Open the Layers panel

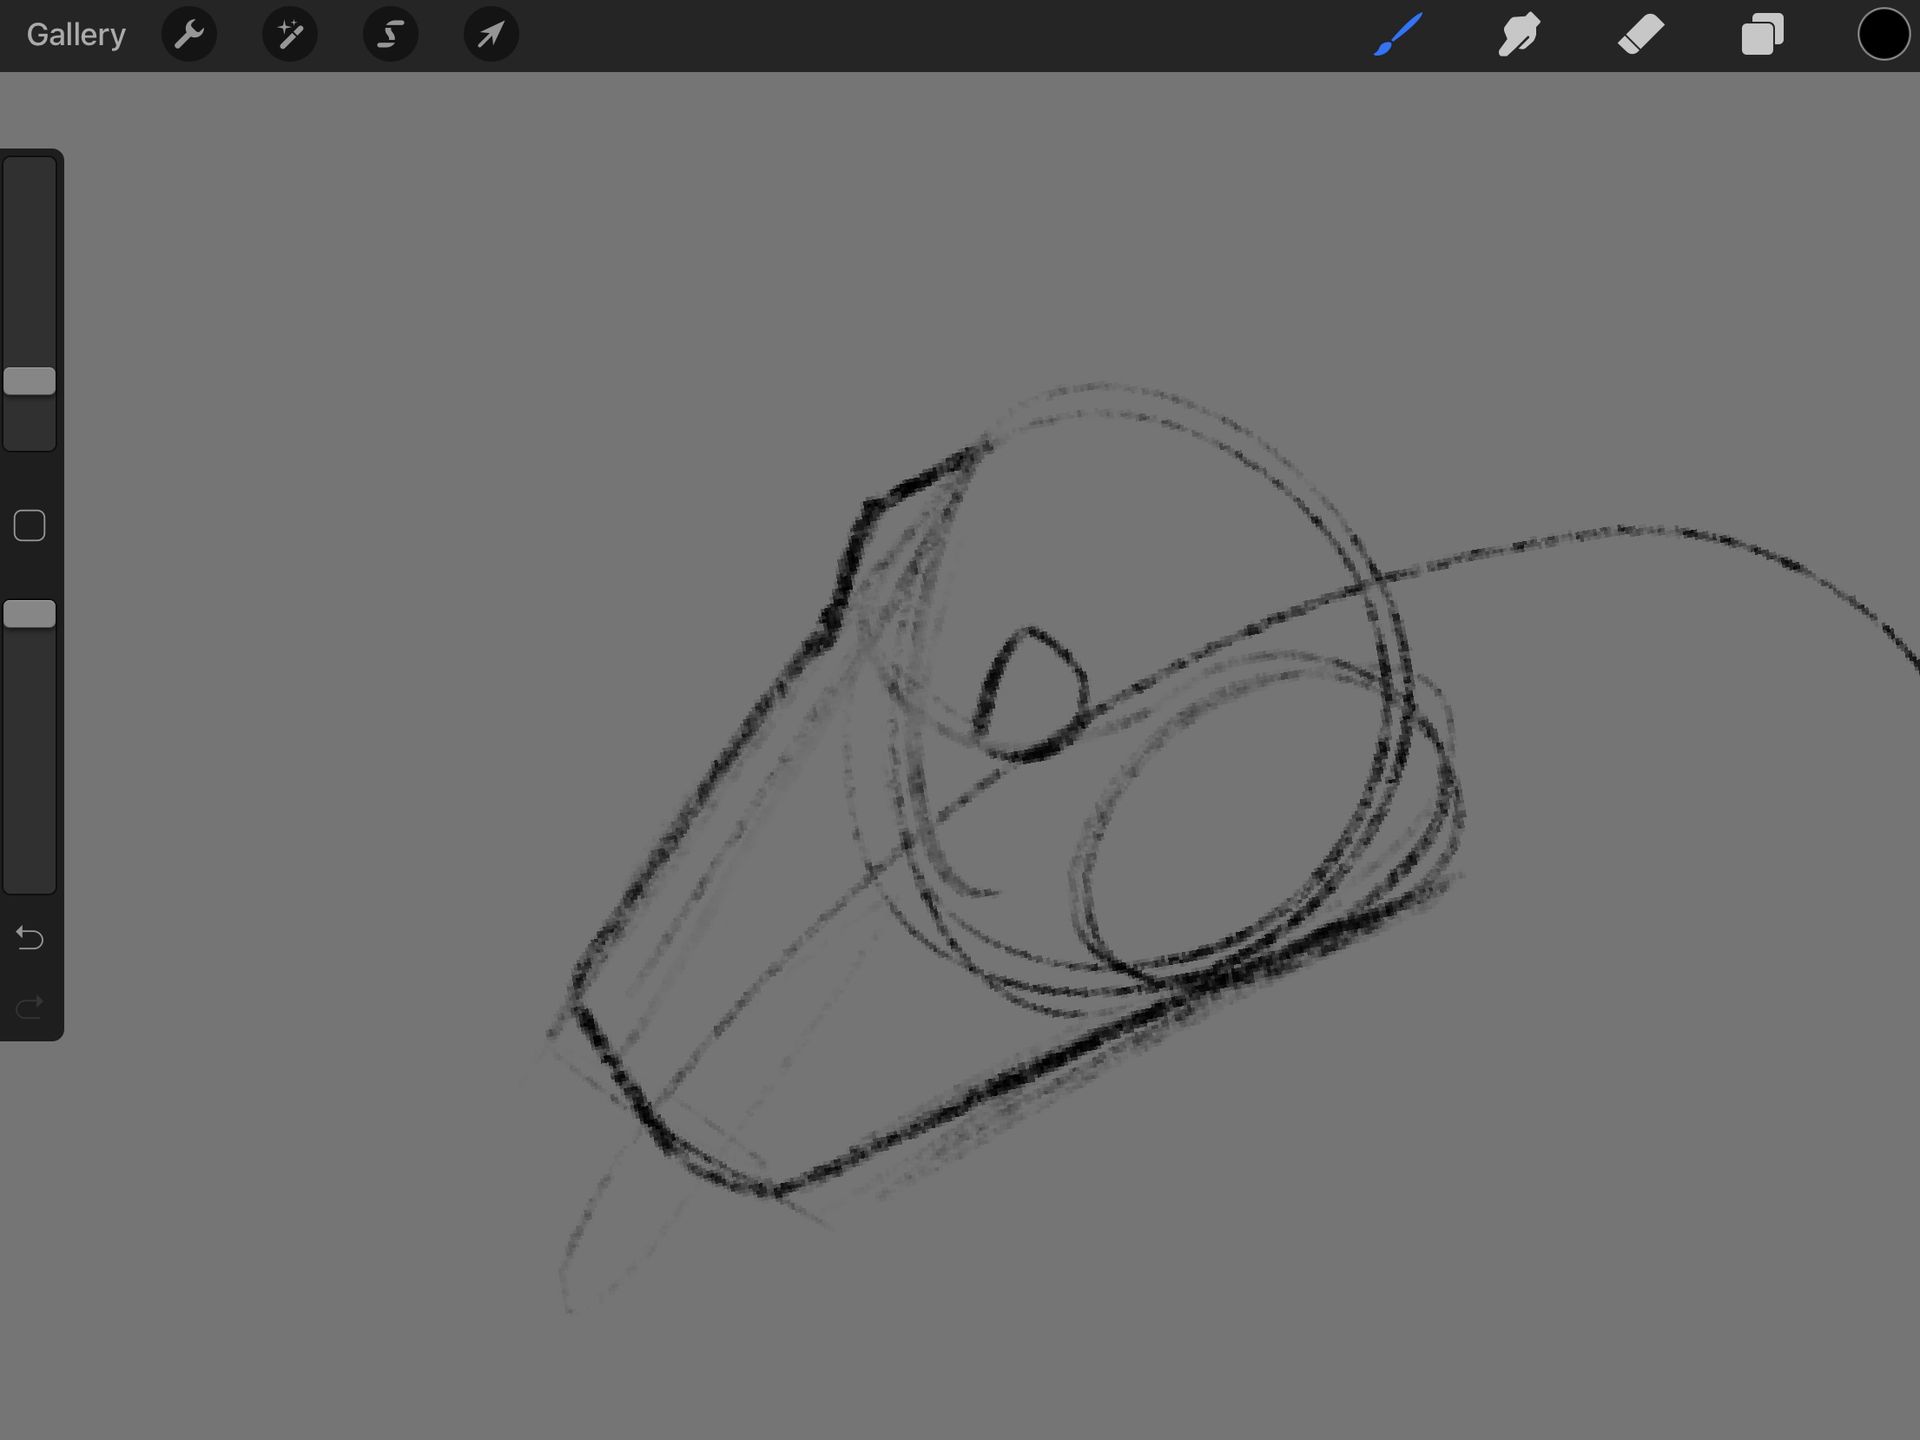1762,35
